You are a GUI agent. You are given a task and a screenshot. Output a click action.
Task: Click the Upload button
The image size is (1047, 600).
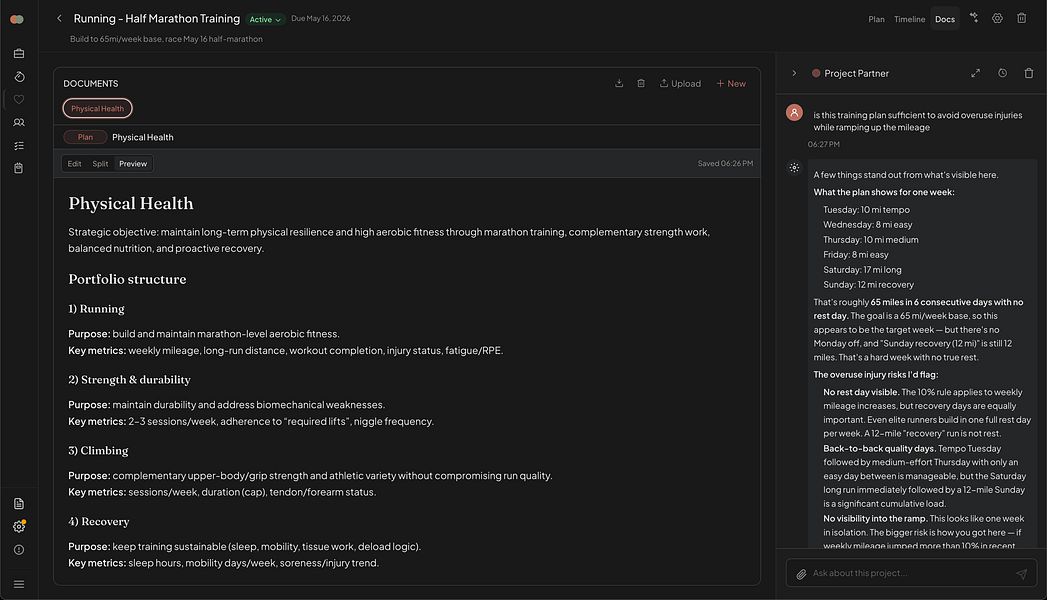point(680,83)
